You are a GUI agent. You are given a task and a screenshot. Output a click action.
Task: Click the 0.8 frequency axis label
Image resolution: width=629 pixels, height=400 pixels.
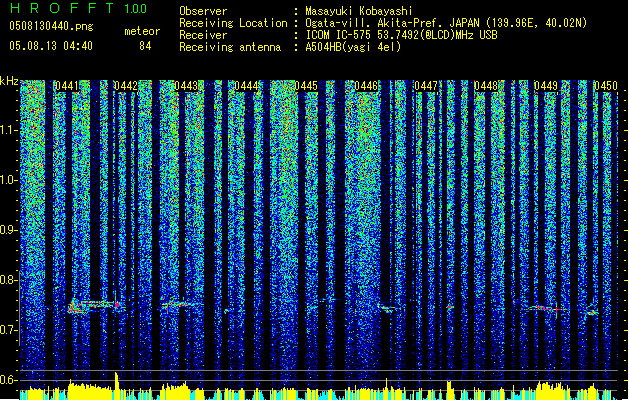pyautogui.click(x=9, y=280)
